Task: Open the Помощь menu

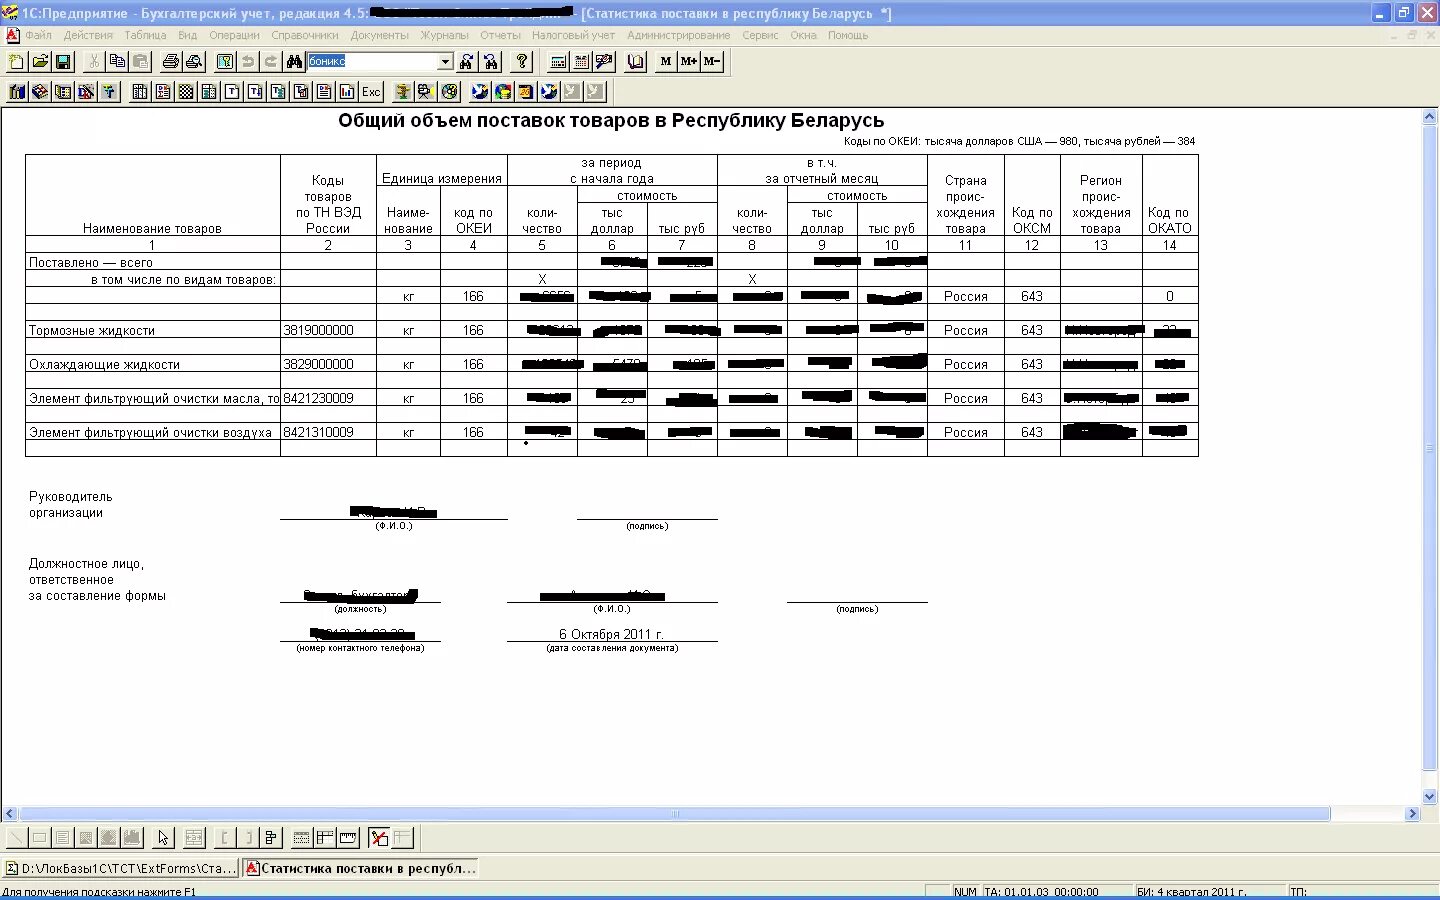Action: (x=847, y=35)
